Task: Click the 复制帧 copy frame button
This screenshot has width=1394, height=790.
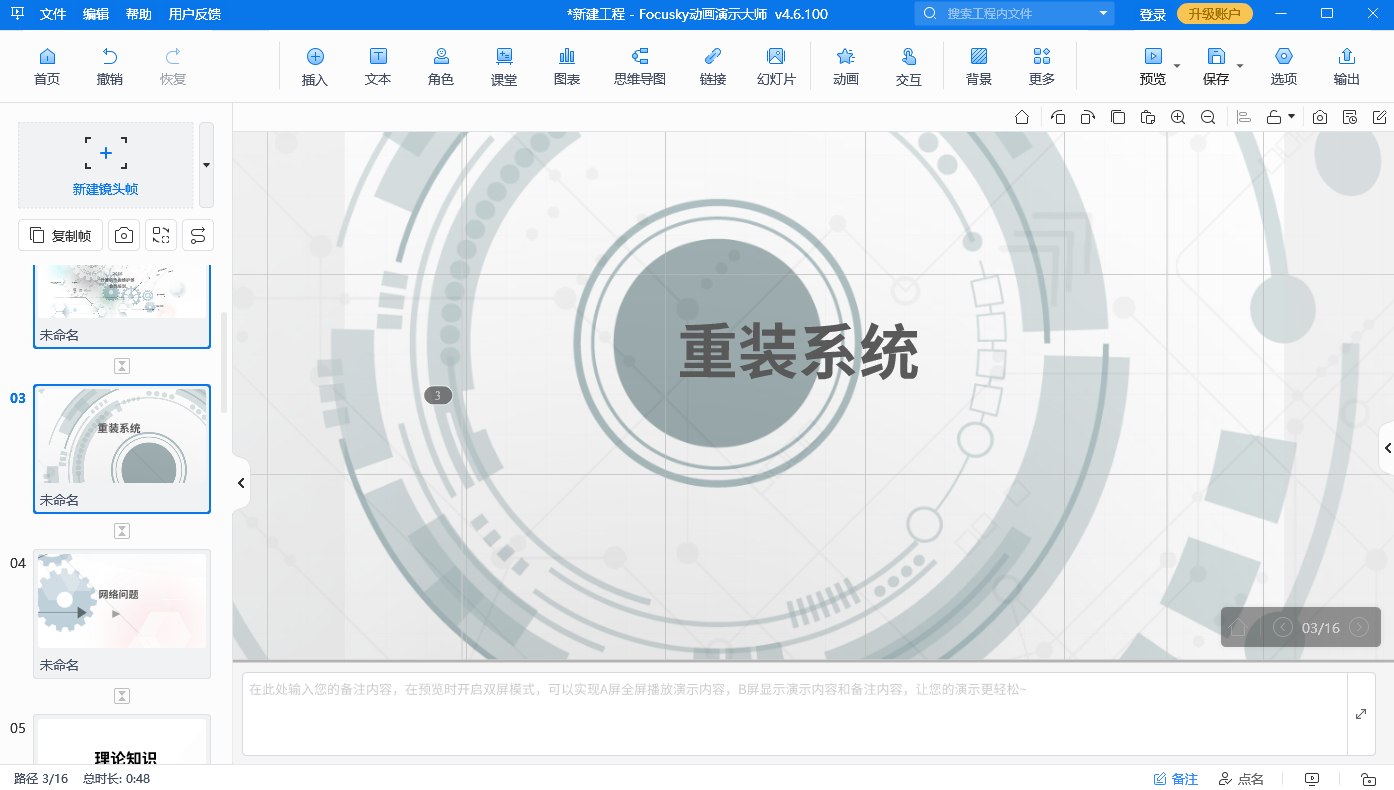Action: pyautogui.click(x=61, y=235)
